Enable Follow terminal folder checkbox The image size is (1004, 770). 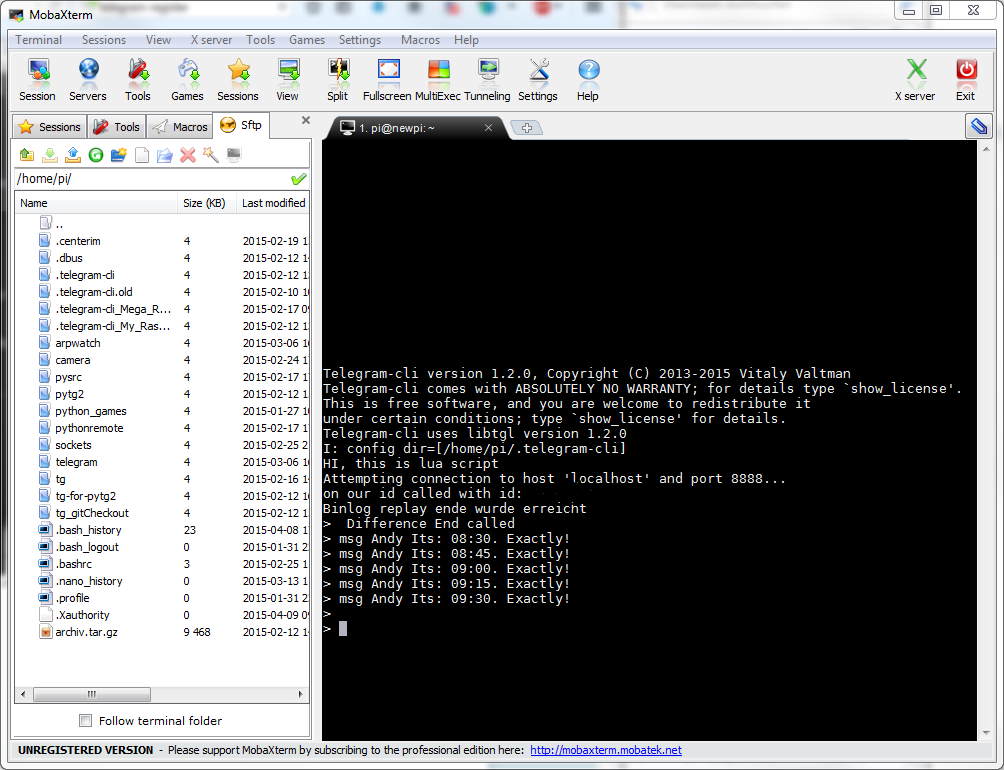[85, 721]
